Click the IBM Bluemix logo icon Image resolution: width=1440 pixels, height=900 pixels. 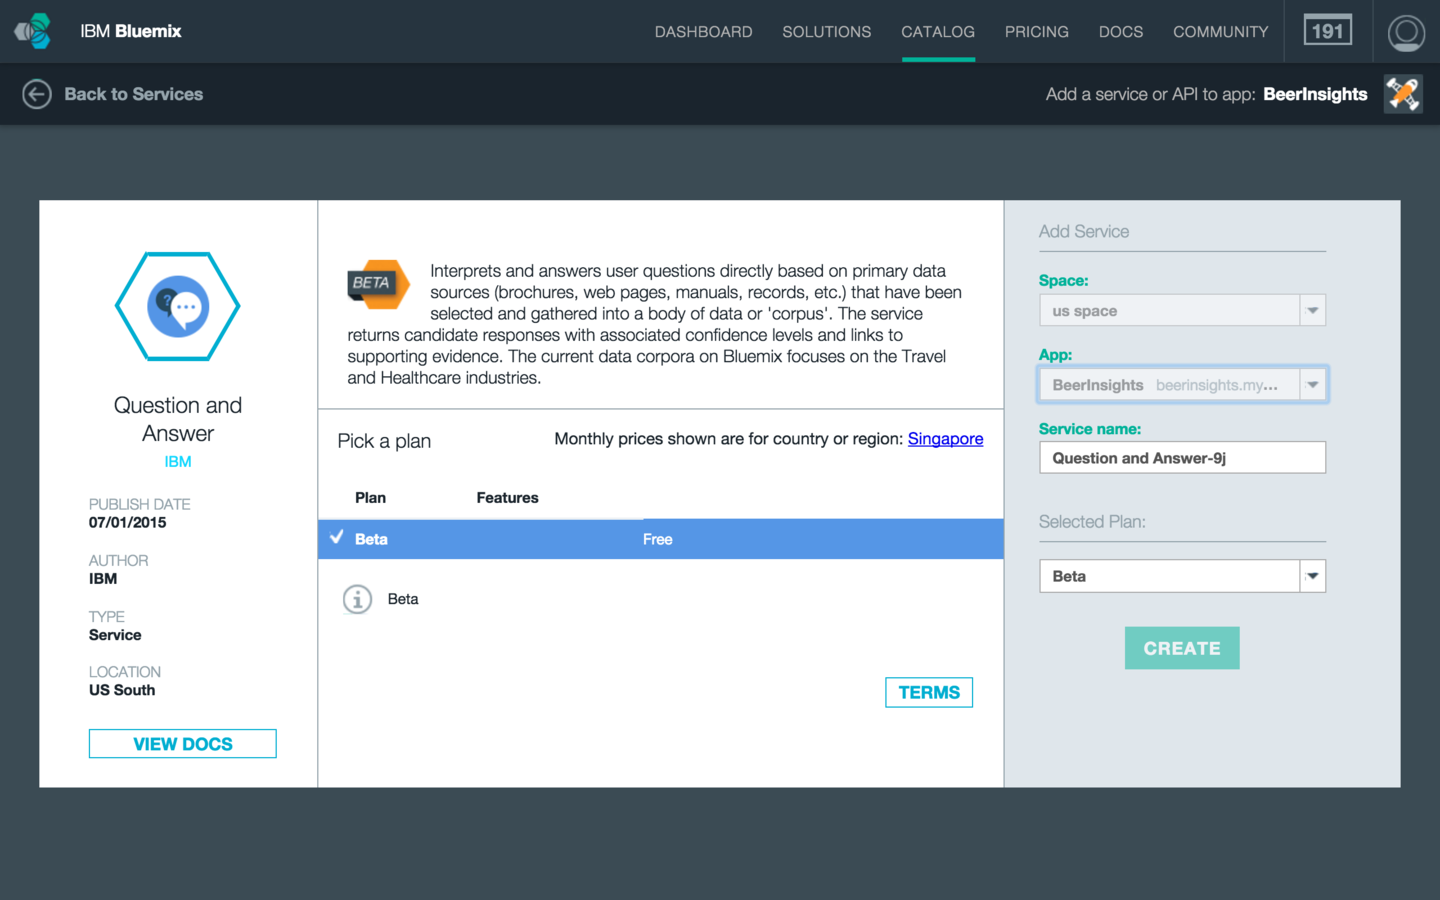[34, 31]
